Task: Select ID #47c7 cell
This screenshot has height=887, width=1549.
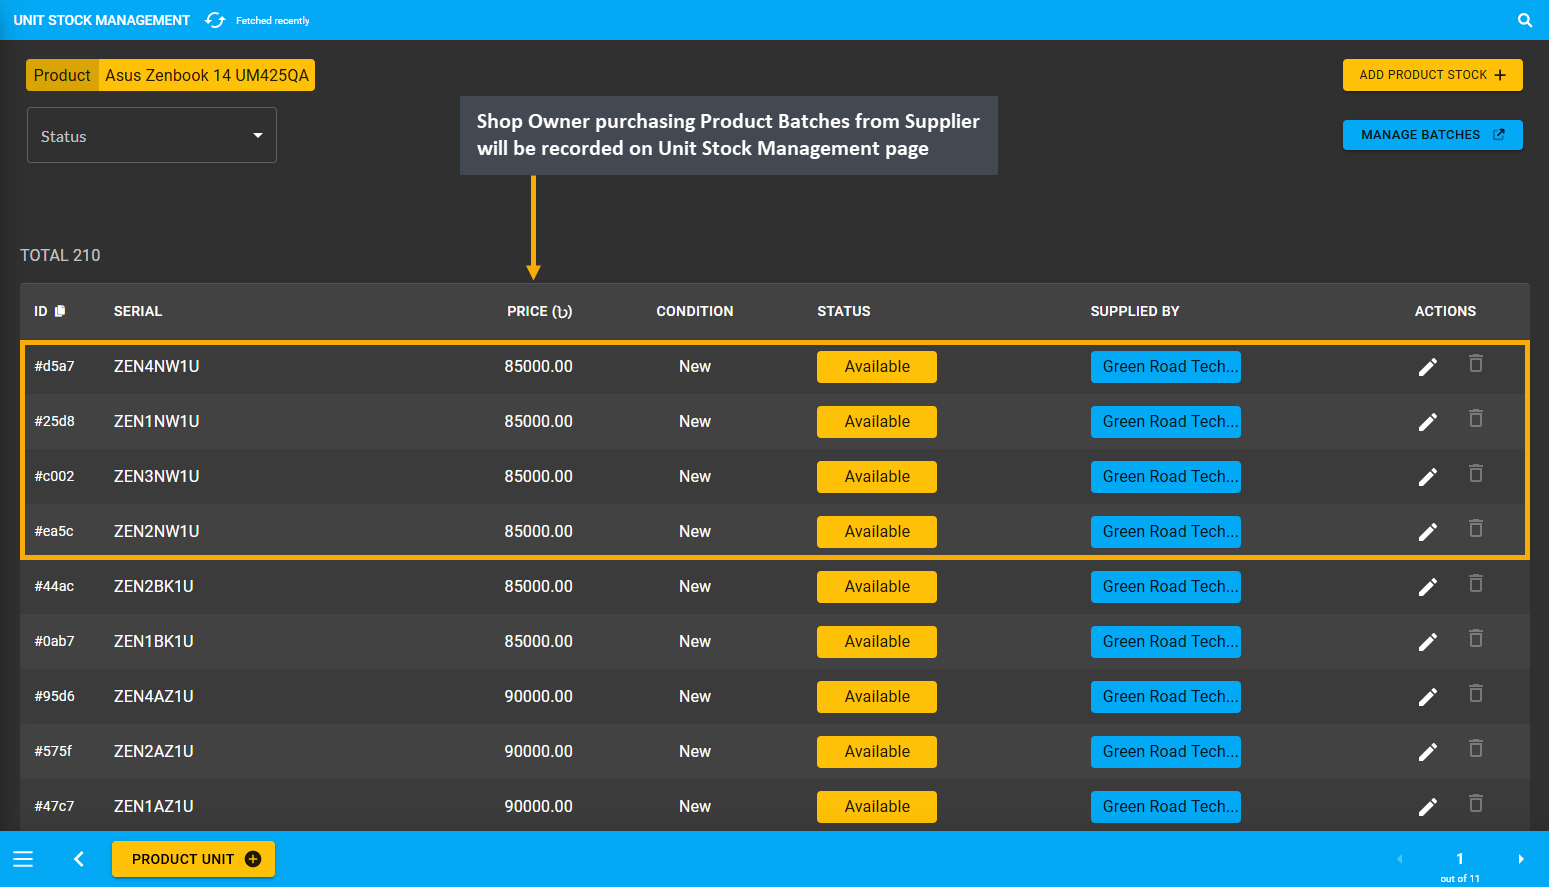Action: (55, 806)
